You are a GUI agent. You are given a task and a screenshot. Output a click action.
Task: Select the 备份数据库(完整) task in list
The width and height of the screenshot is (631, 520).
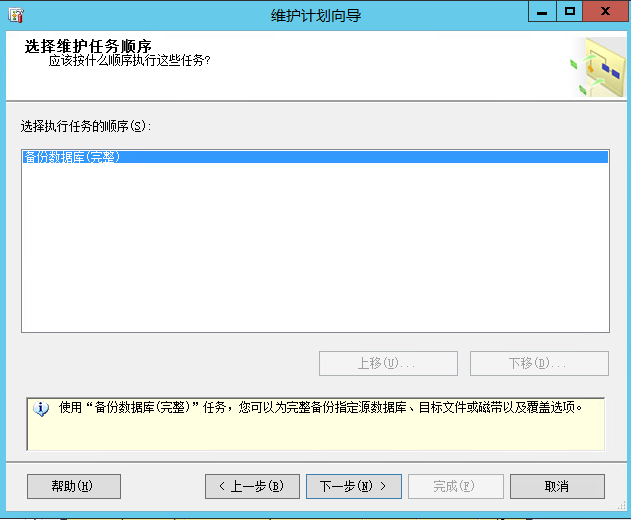coord(72,157)
